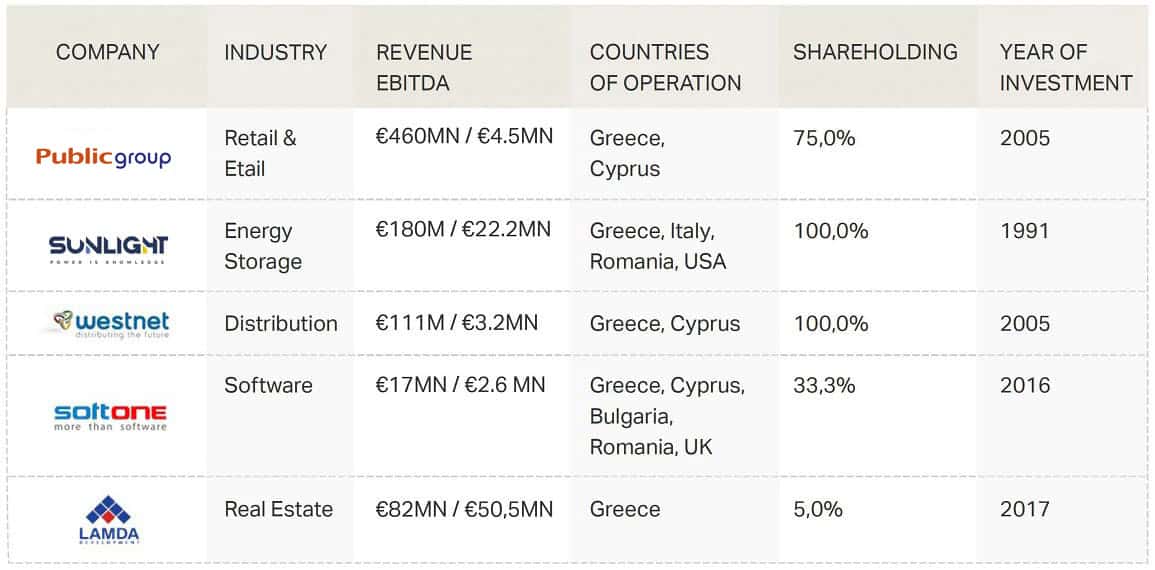Click the Sunlight company logo

pos(108,249)
